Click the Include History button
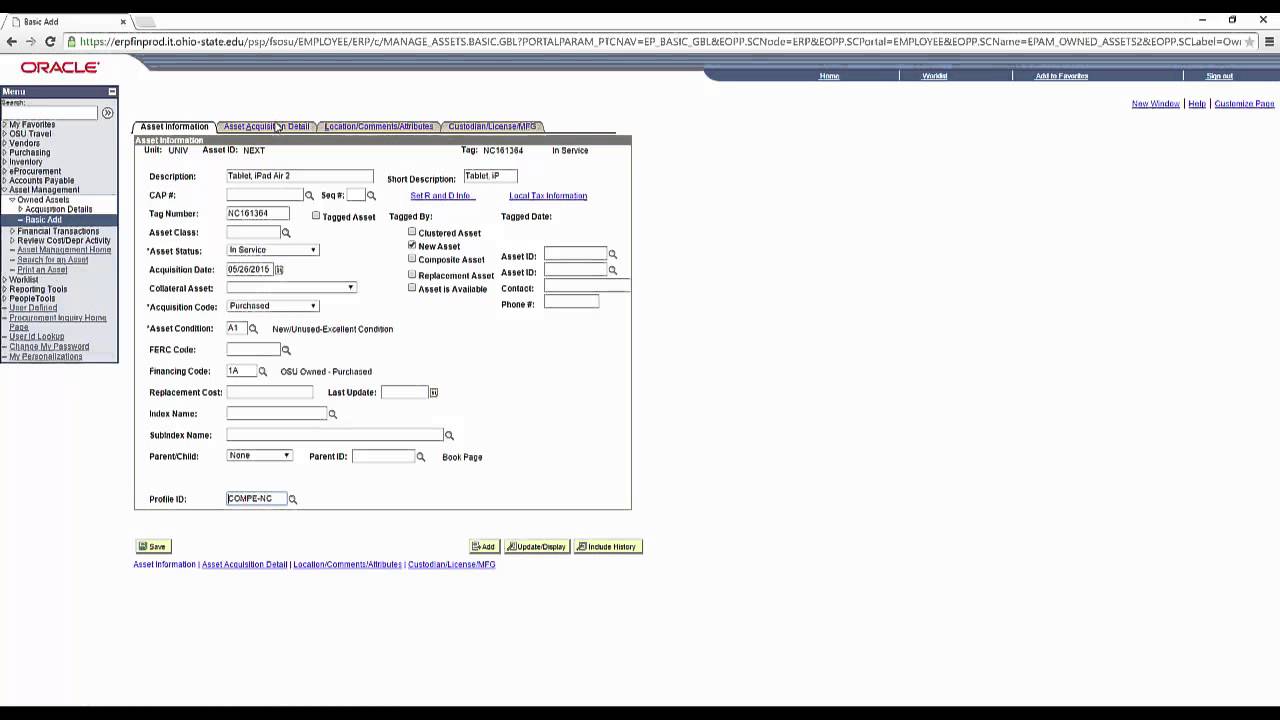1280x720 pixels. click(608, 546)
